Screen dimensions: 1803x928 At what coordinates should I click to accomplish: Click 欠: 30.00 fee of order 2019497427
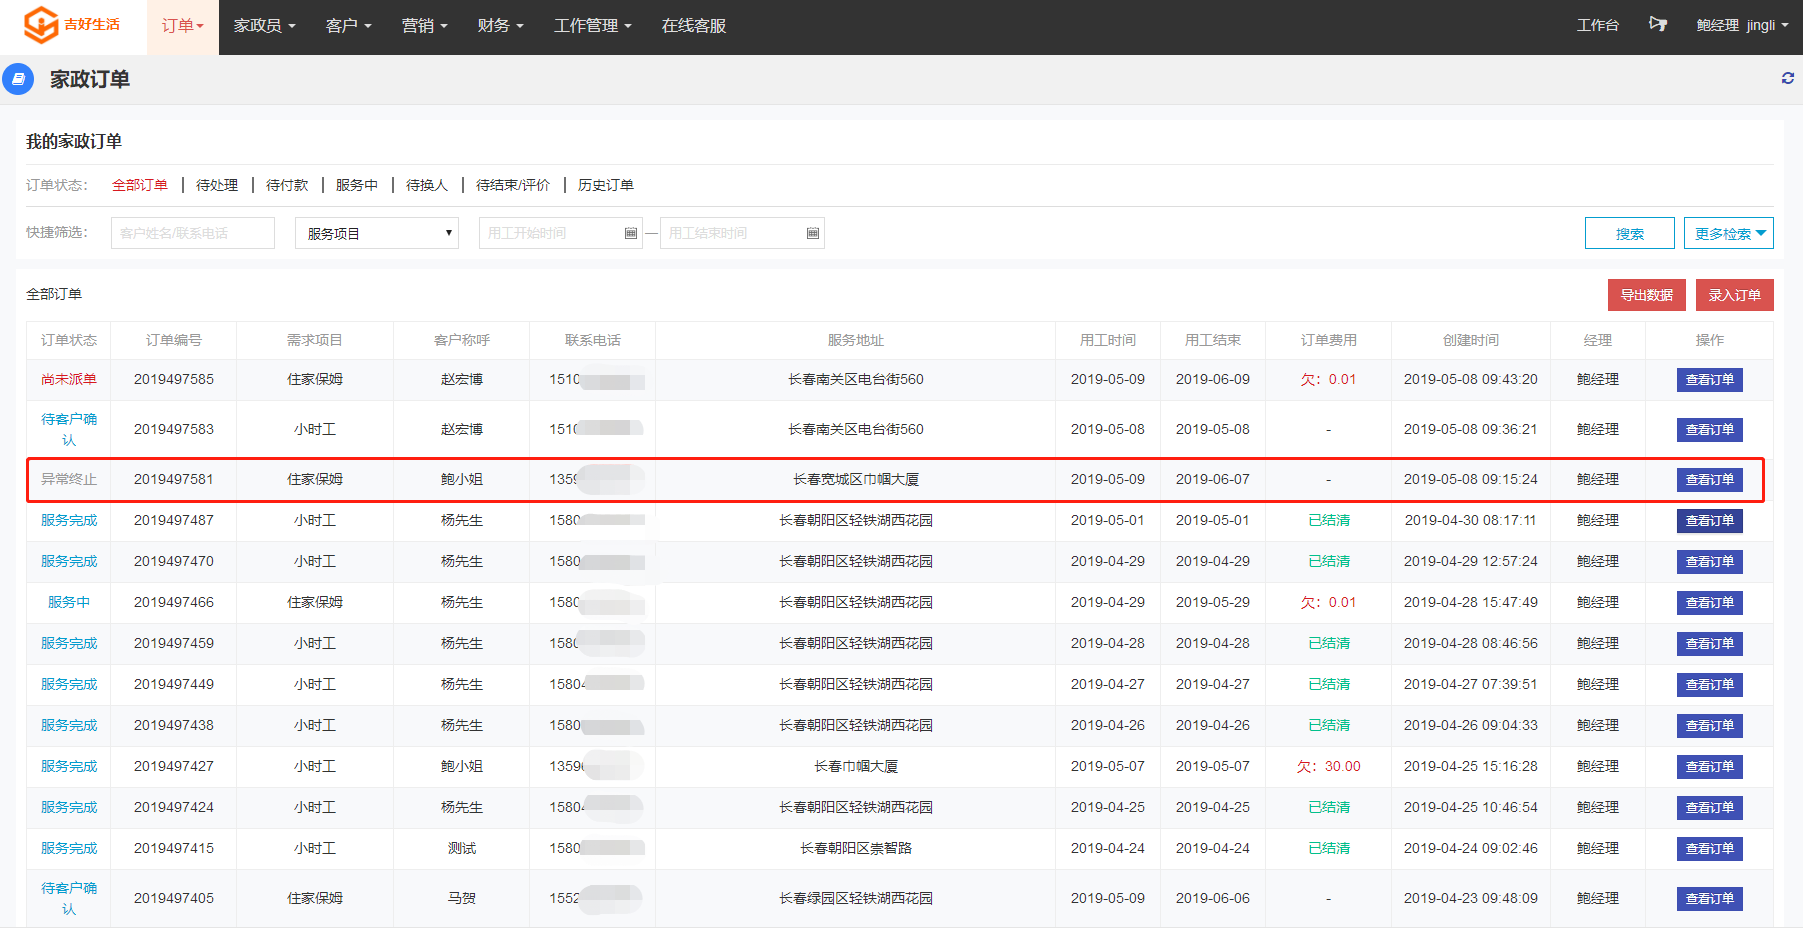tap(1328, 766)
